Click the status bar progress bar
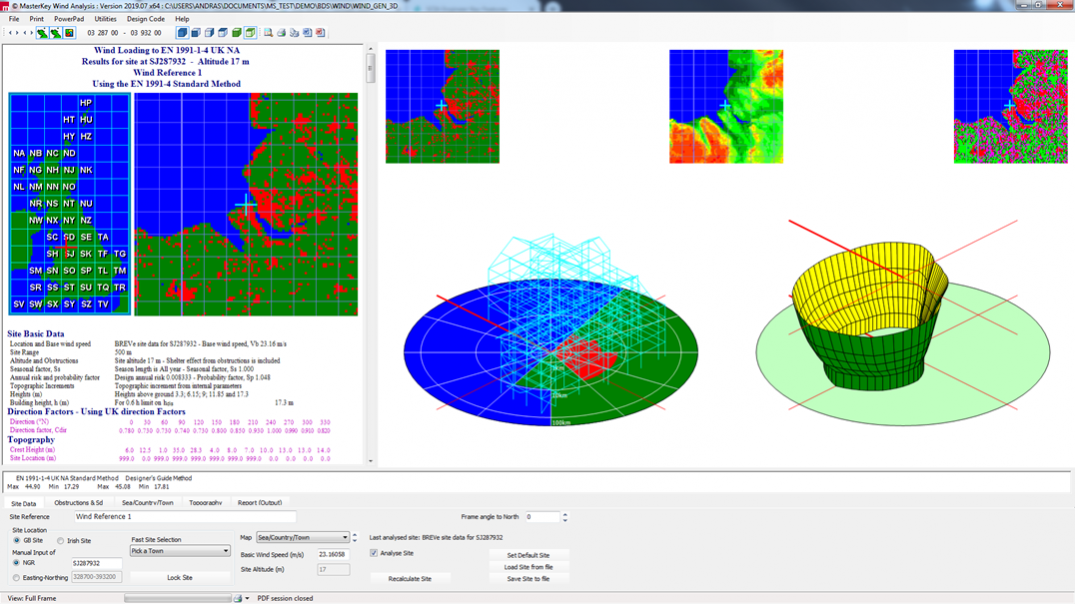 [178, 598]
